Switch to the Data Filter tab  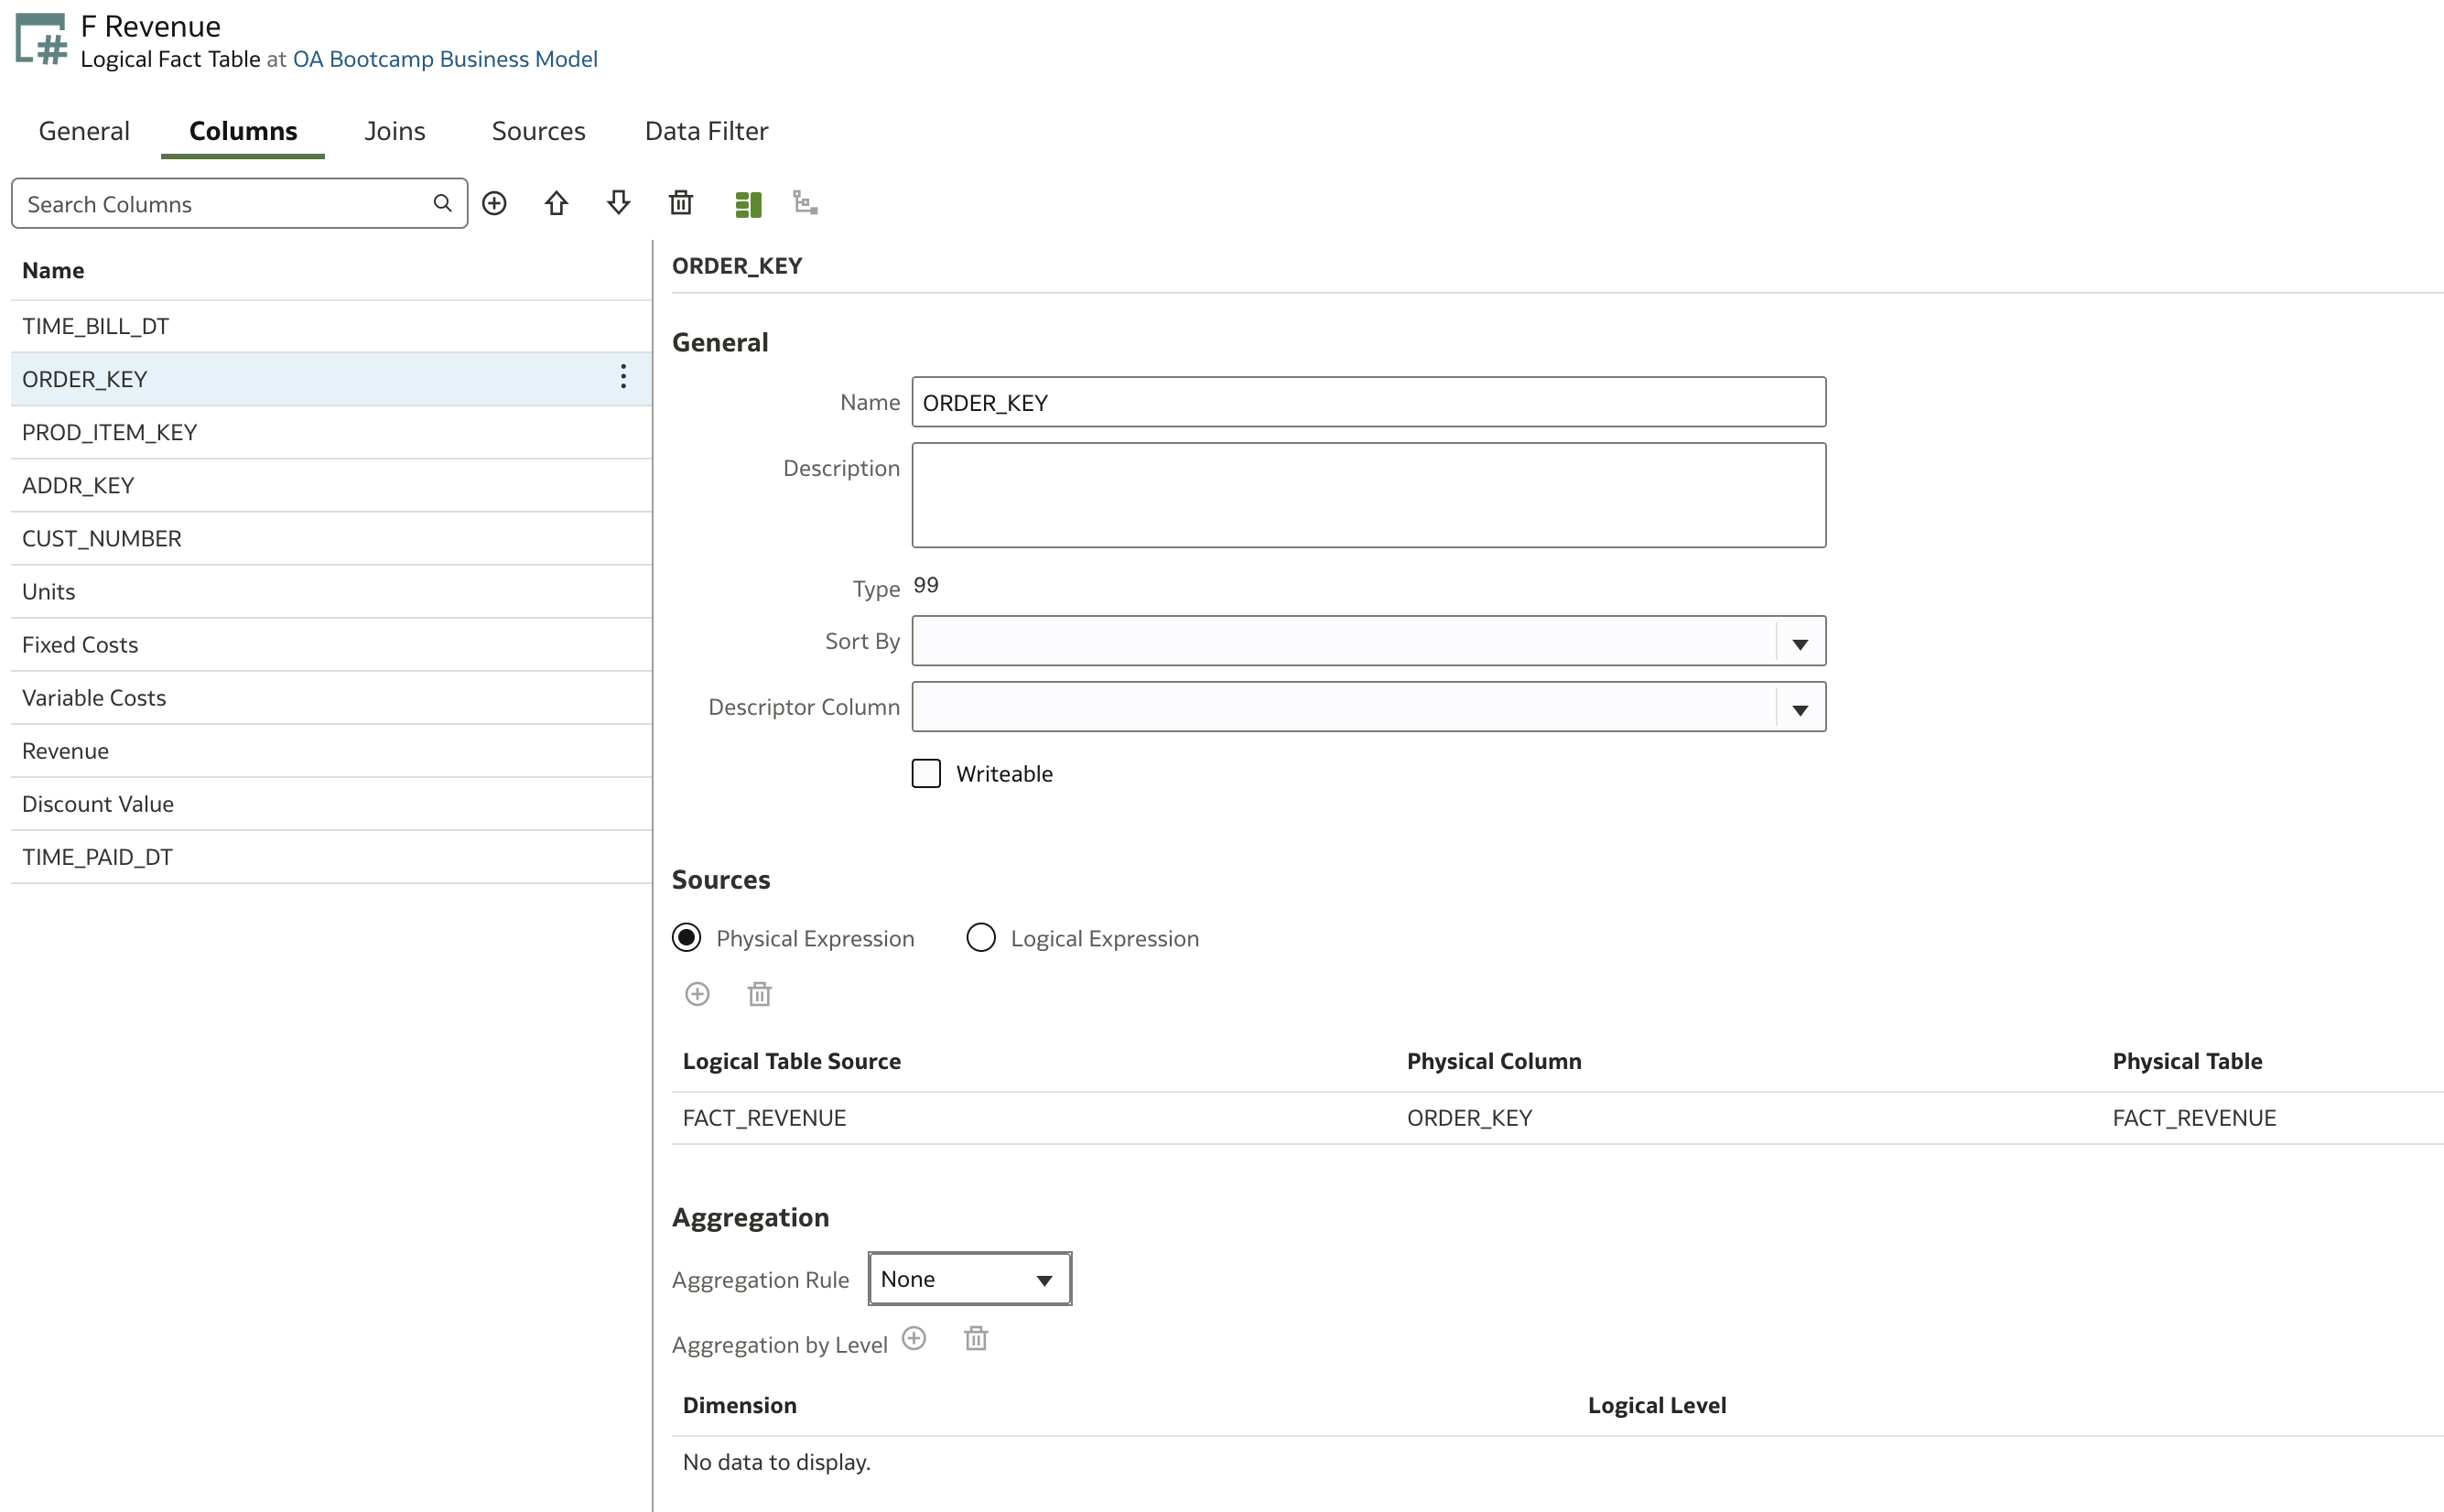coord(706,131)
